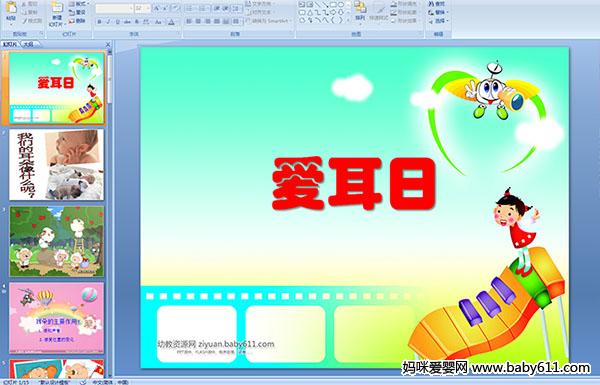This screenshot has height=385, width=600.
Task: Toggle Italic formatting
Action: pos(108,22)
